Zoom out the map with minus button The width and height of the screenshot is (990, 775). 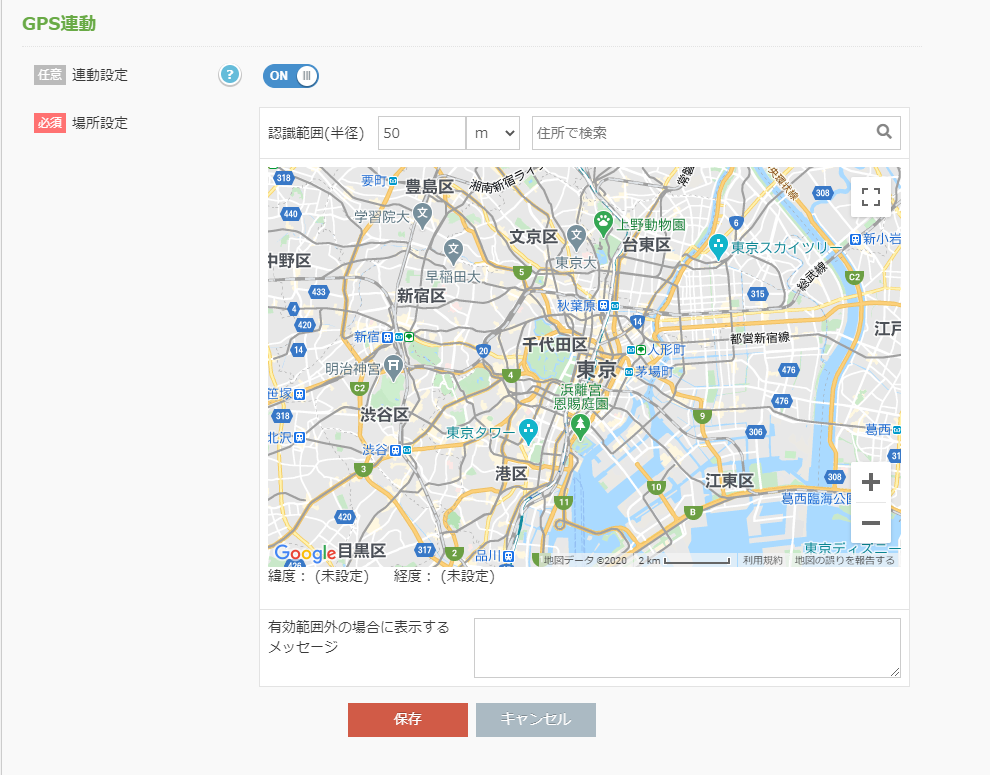[x=871, y=523]
